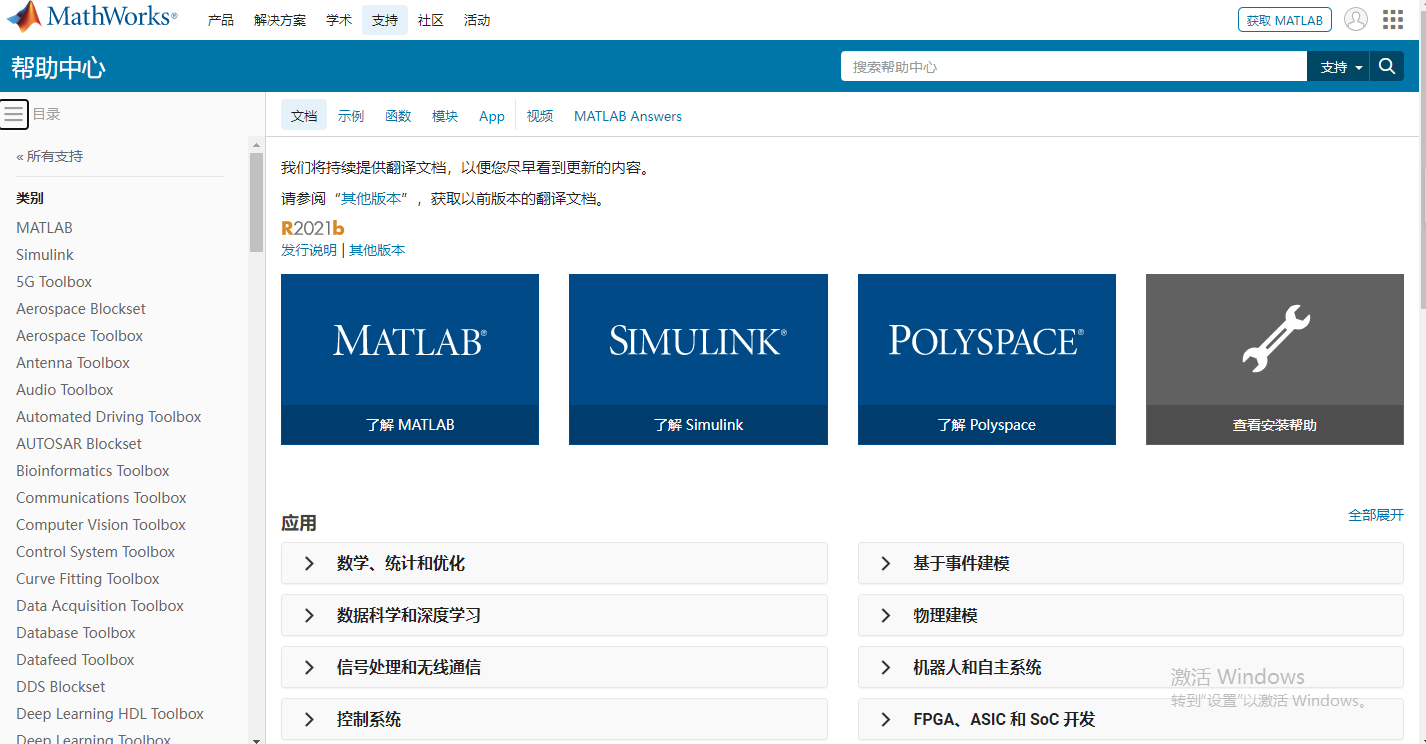Expand the 数据科学和深度学习 section
The width and height of the screenshot is (1426, 744).
[554, 615]
